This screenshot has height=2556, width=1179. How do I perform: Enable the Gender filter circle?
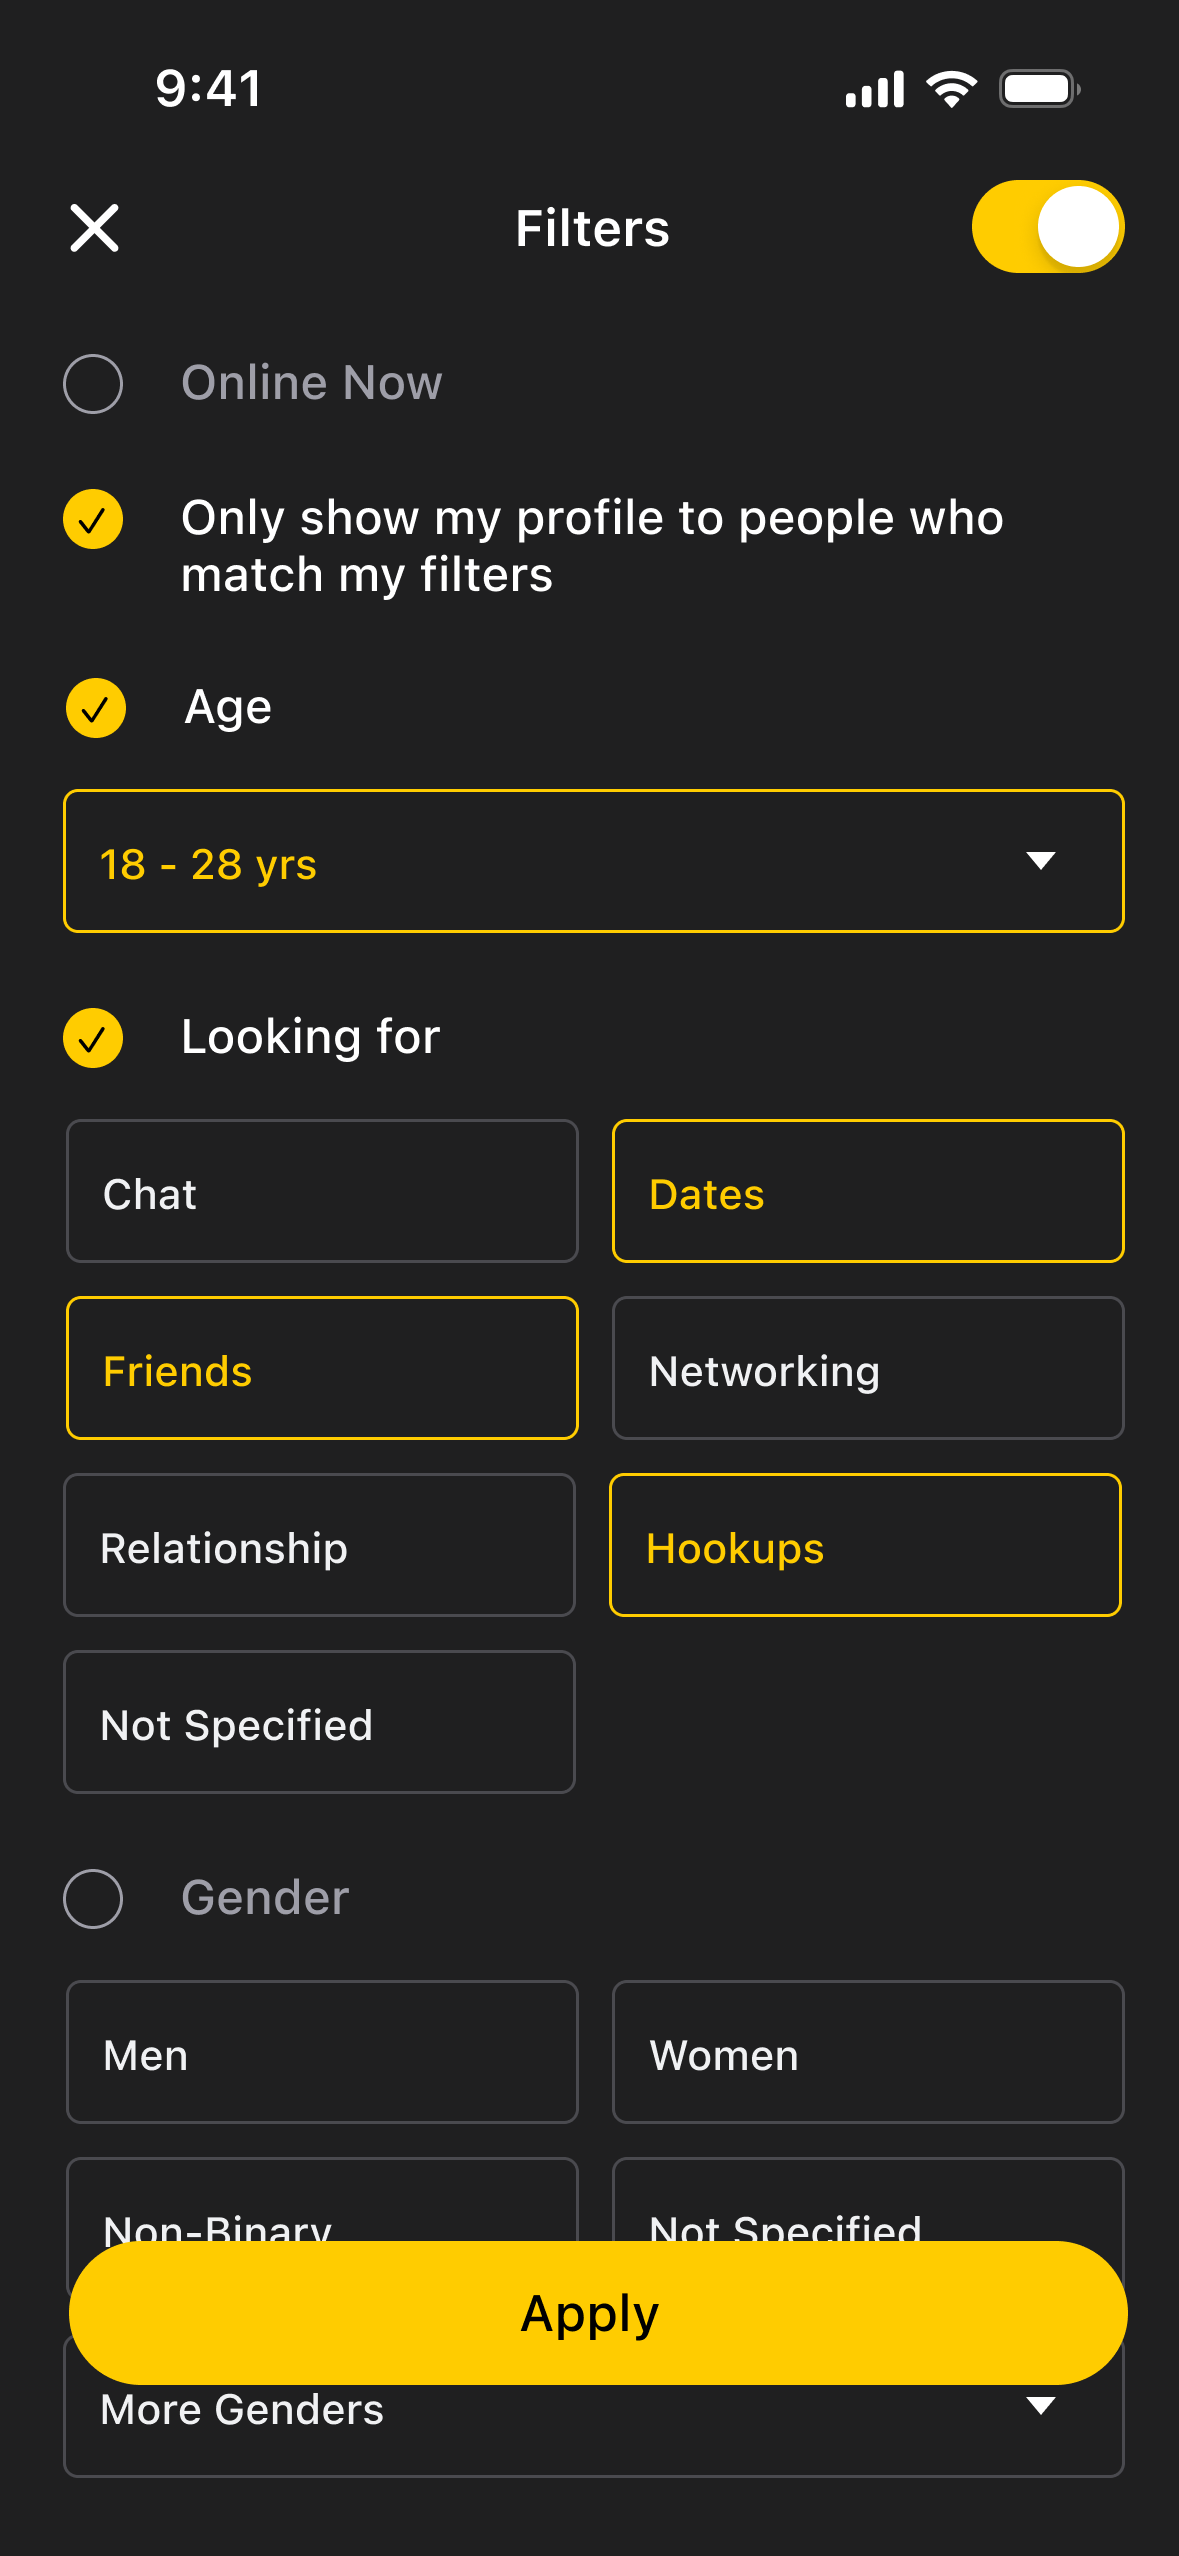(93, 1898)
